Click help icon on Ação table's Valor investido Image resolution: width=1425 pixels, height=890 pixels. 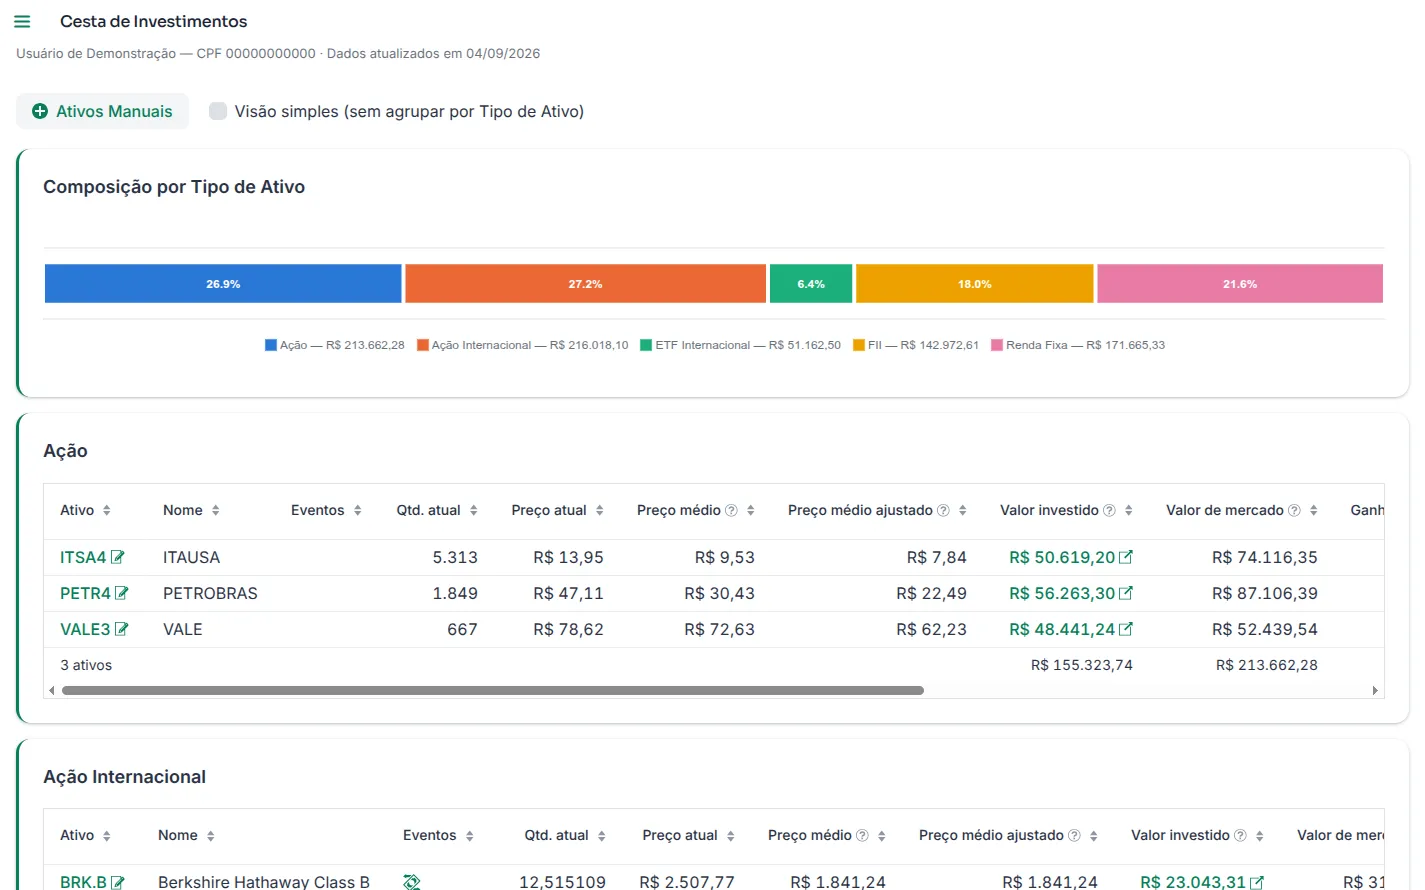(1109, 510)
